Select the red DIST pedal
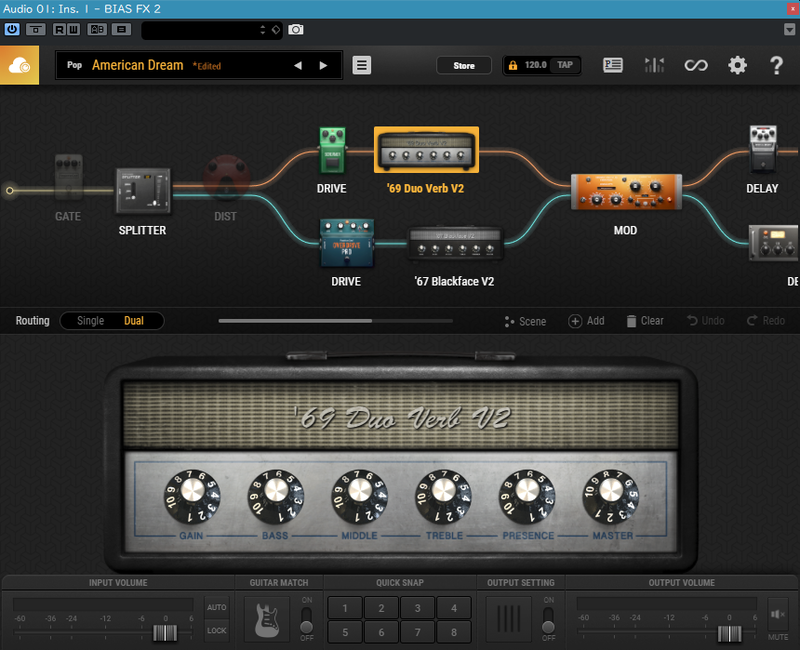This screenshot has width=800, height=650. coord(226,178)
